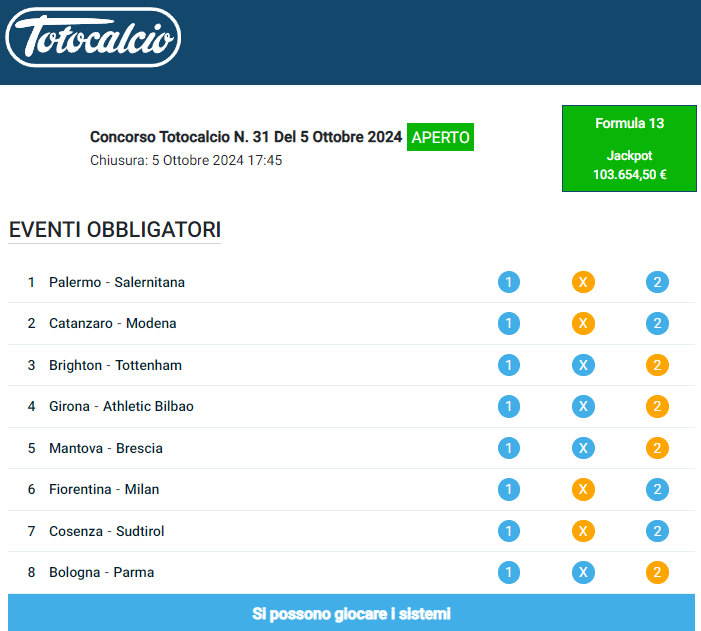Unselect 2 on Girona - Athletic Bilbao
The width and height of the screenshot is (701, 631).
pyautogui.click(x=657, y=406)
